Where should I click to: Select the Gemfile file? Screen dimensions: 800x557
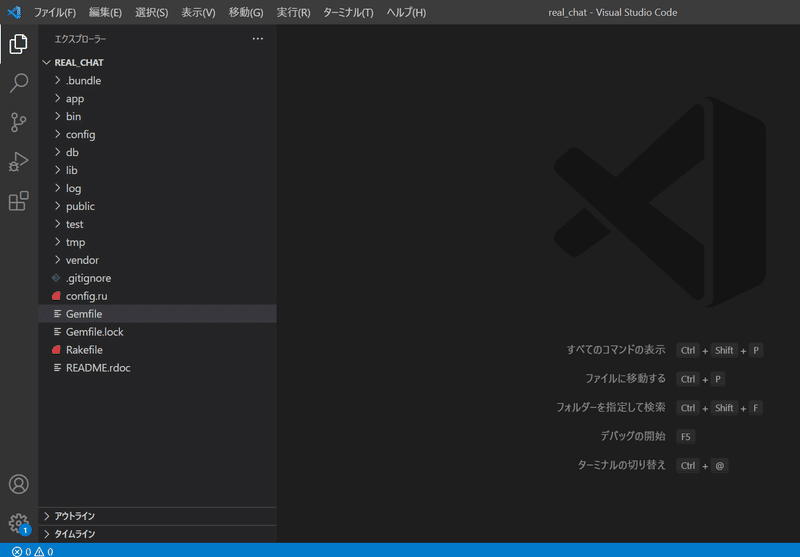click(157, 314)
